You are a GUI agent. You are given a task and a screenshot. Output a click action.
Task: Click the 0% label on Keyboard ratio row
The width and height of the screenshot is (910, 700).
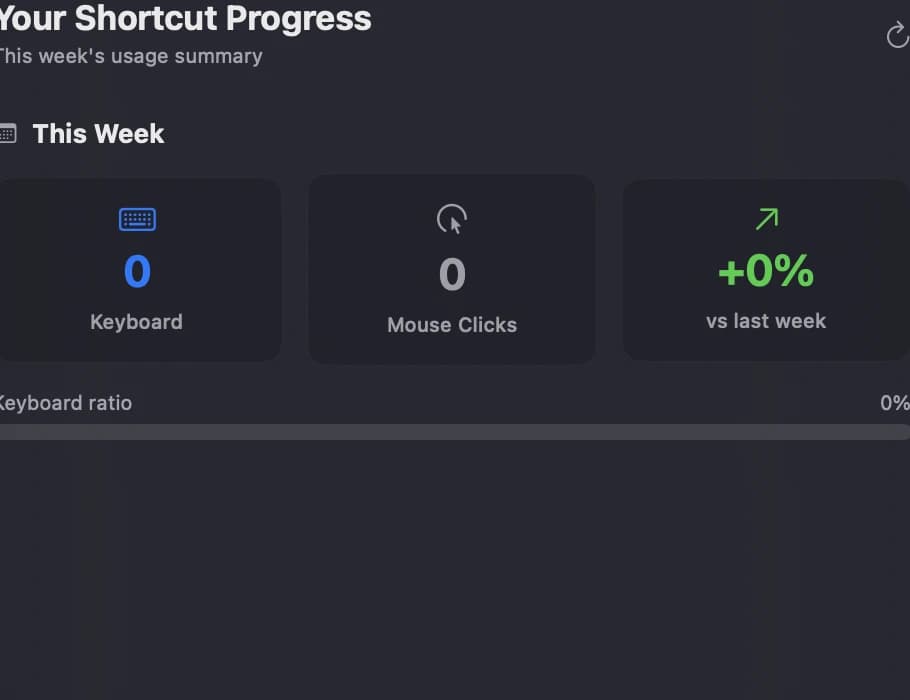[x=894, y=402]
